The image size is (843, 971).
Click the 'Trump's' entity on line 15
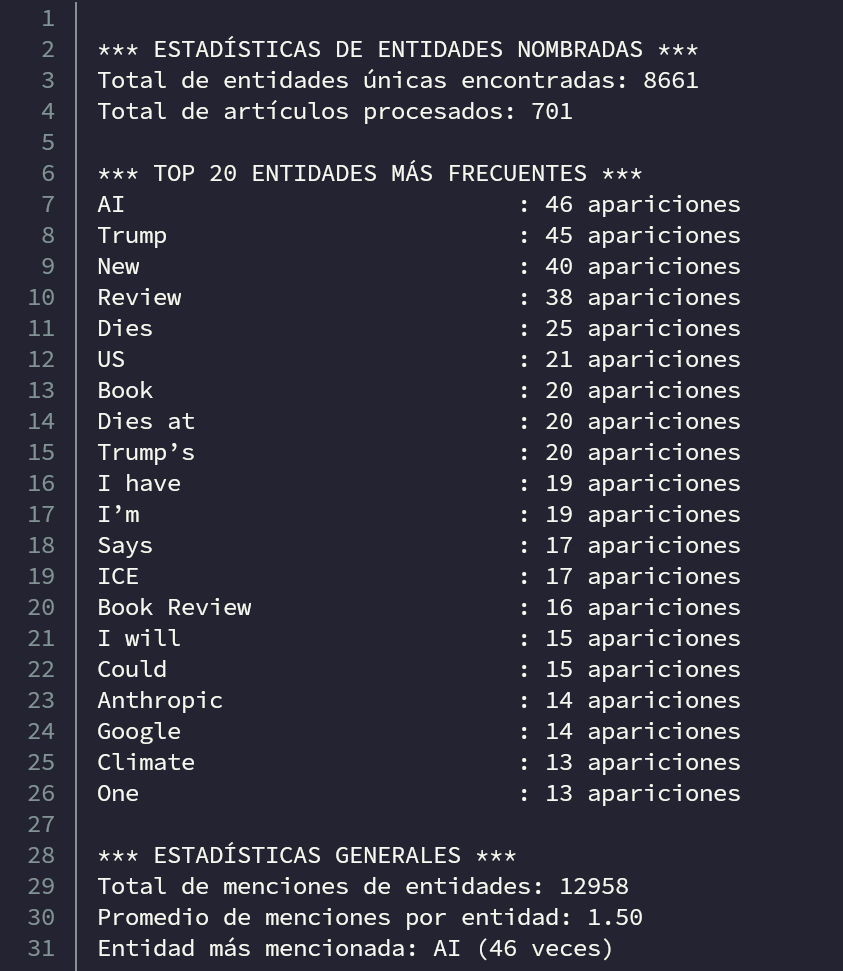(x=146, y=452)
